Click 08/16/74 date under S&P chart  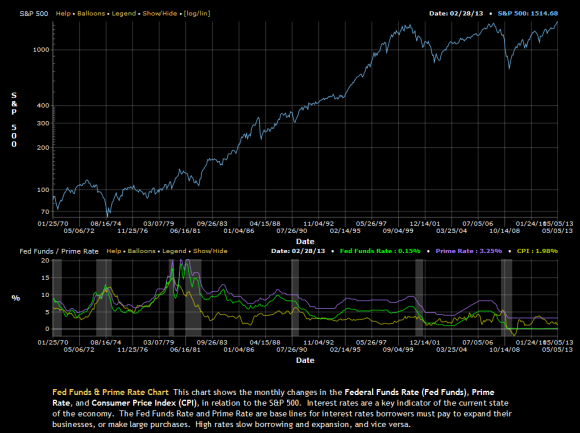(x=106, y=224)
